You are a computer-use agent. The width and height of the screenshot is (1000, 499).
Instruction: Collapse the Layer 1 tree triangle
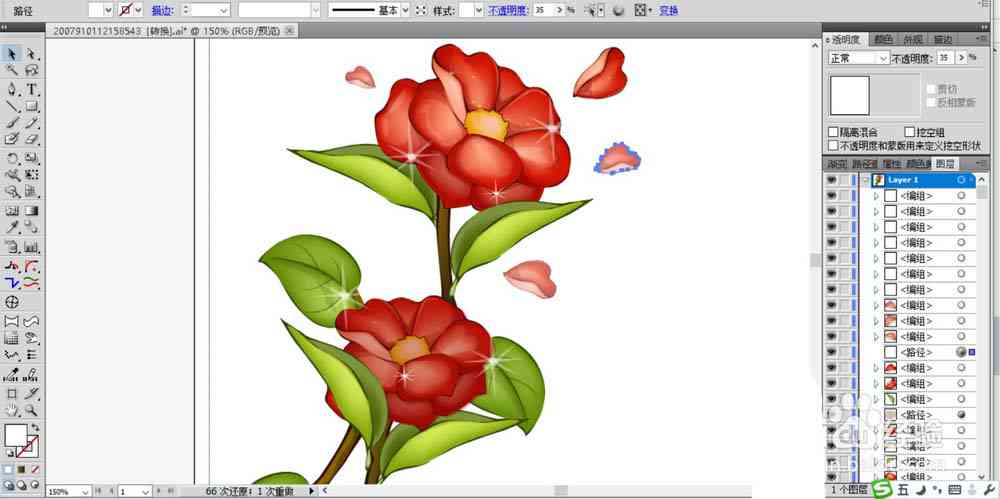pyautogui.click(x=865, y=181)
